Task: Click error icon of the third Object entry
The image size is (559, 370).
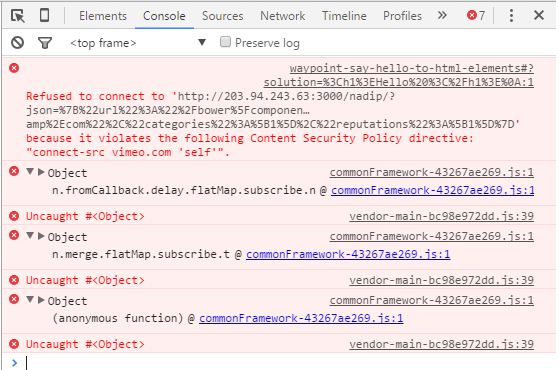Action: point(14,299)
